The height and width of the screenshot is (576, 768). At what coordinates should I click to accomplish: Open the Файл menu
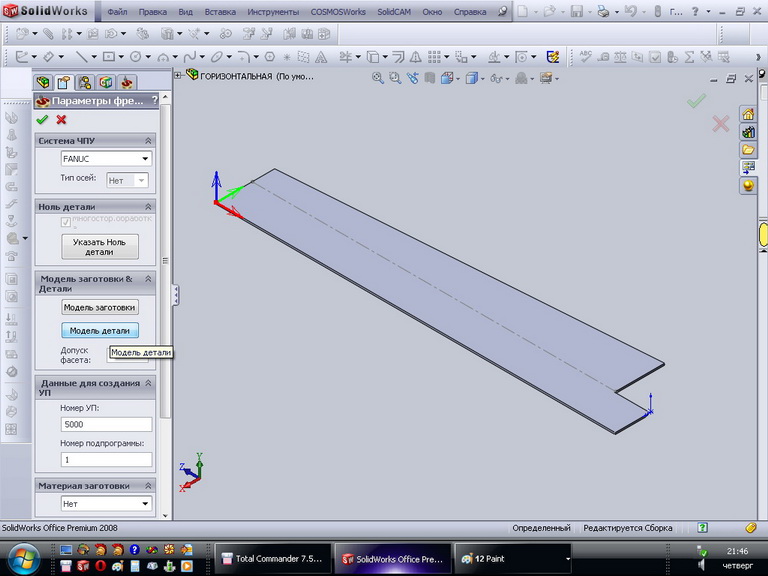[118, 12]
